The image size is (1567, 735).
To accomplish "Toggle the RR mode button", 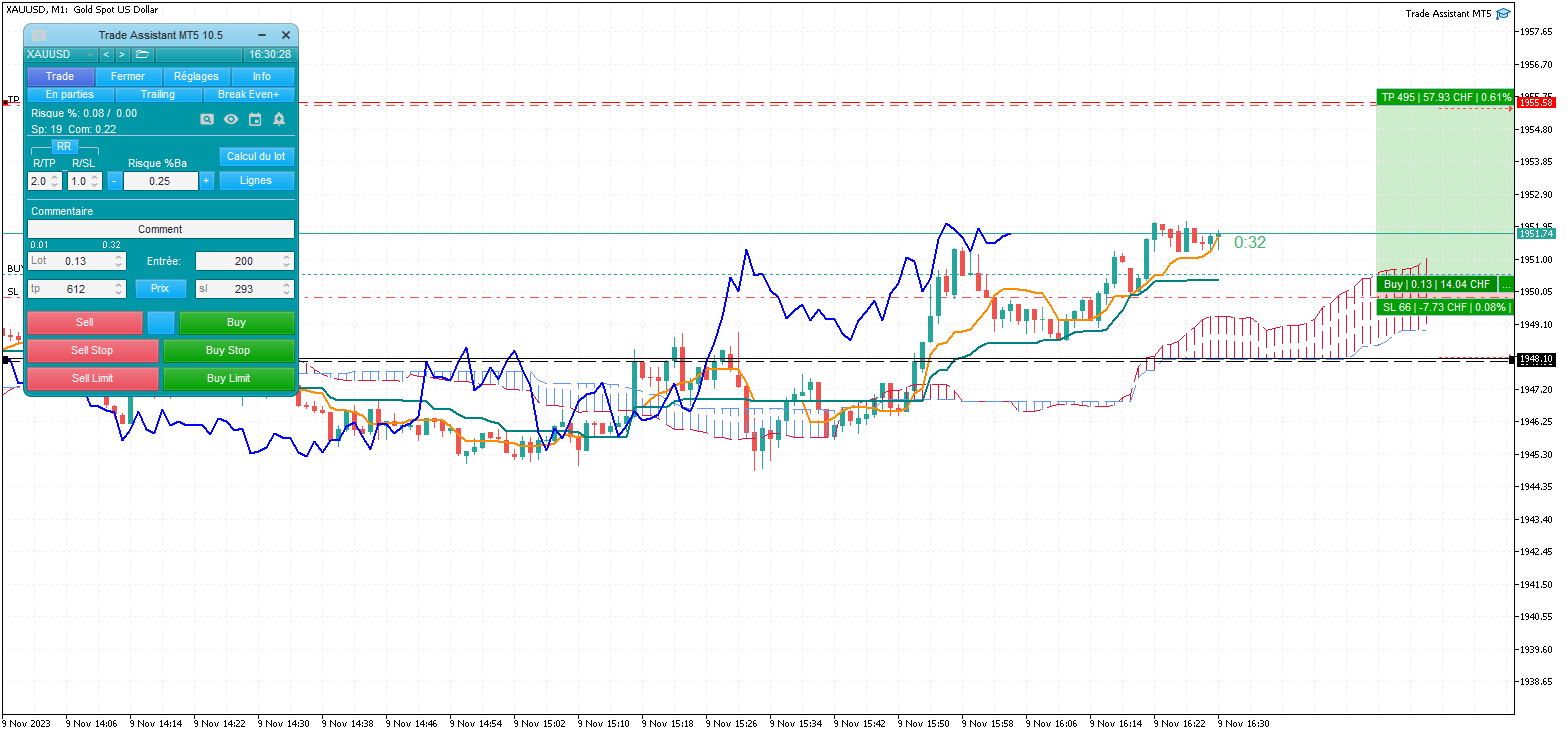I will pyautogui.click(x=64, y=146).
